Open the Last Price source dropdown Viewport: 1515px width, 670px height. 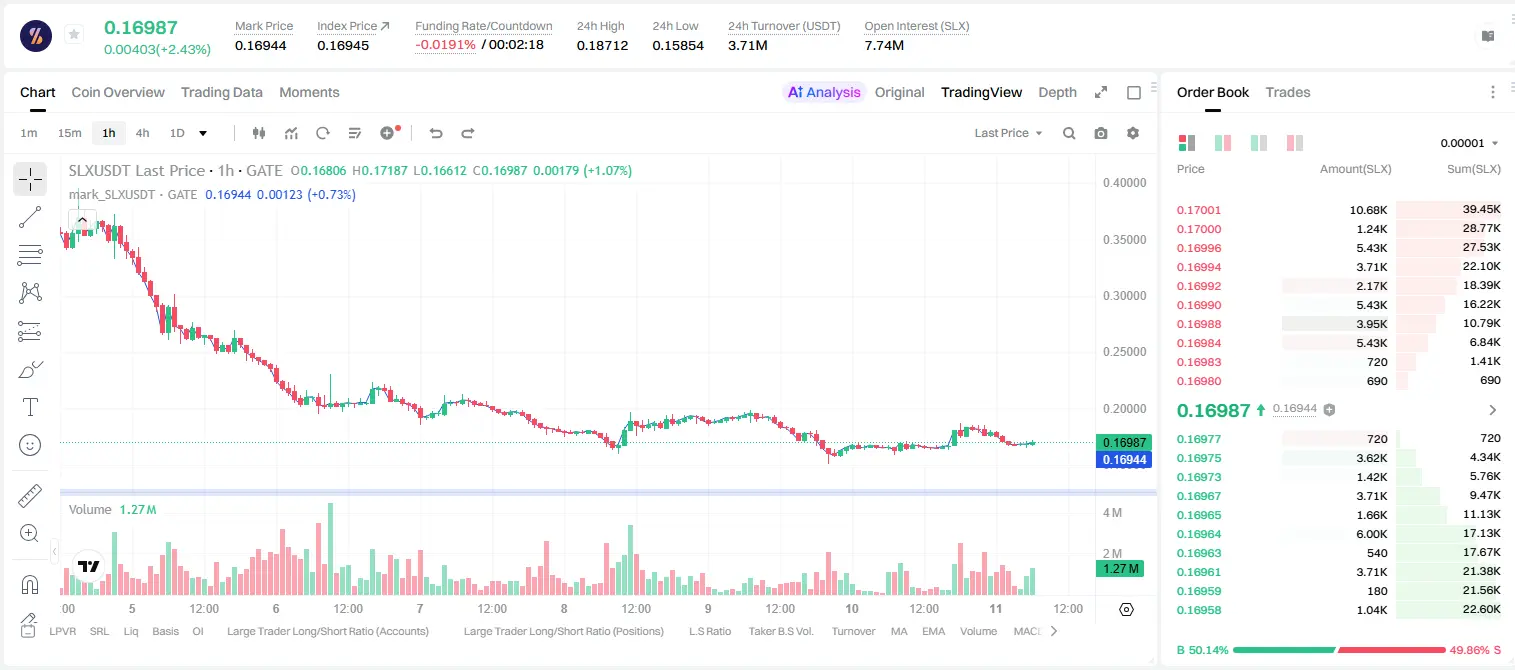1008,133
